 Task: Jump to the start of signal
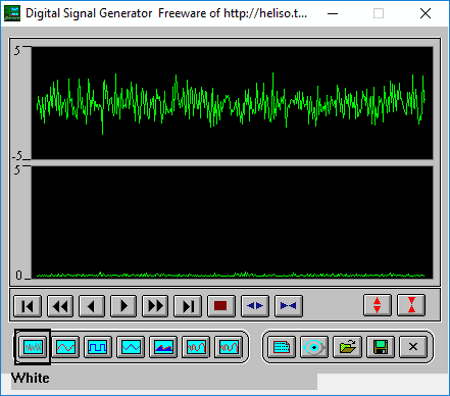click(28, 306)
